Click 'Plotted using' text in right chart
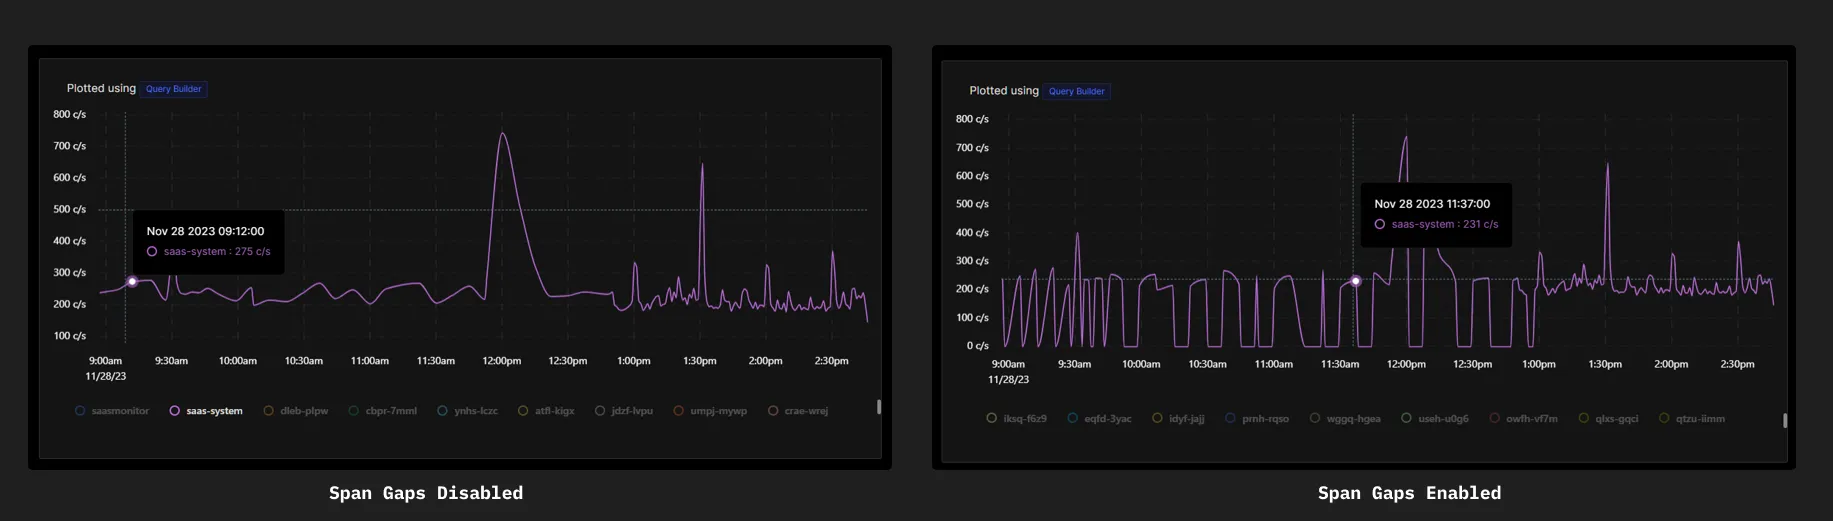The height and width of the screenshot is (521, 1833). tap(1004, 90)
